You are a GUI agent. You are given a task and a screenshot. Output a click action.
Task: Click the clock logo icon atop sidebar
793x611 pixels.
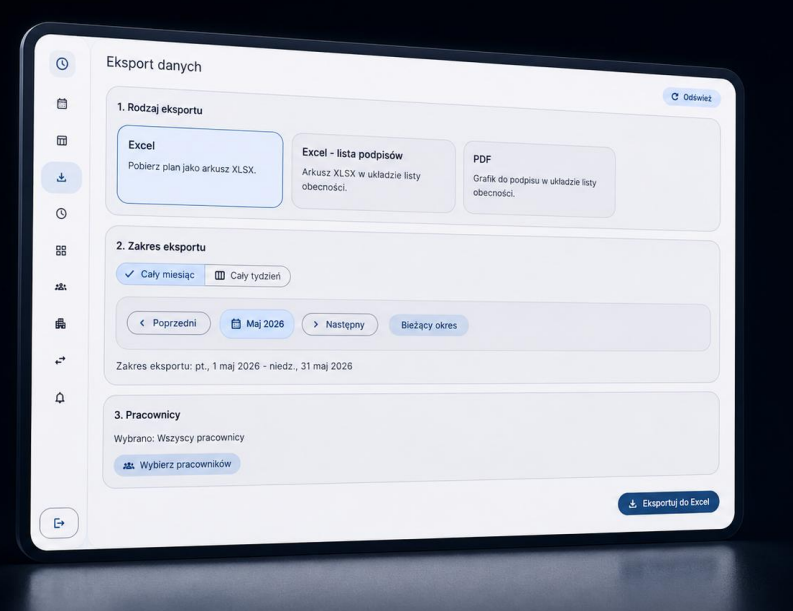click(62, 64)
